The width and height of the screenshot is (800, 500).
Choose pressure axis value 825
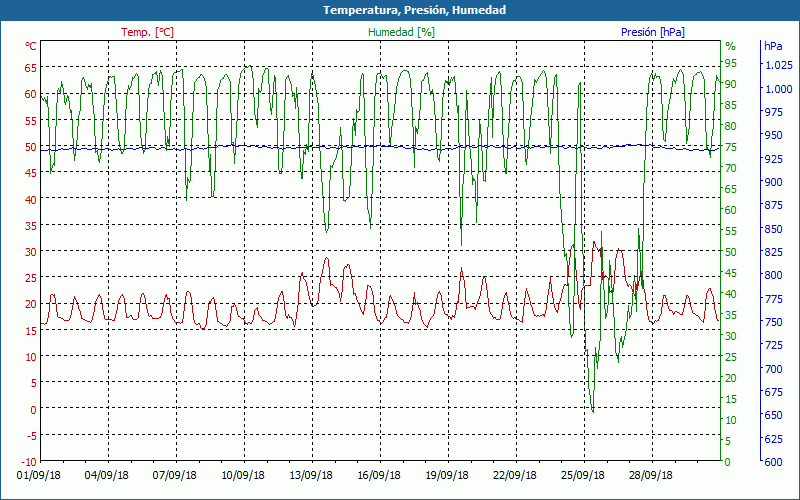(x=774, y=252)
